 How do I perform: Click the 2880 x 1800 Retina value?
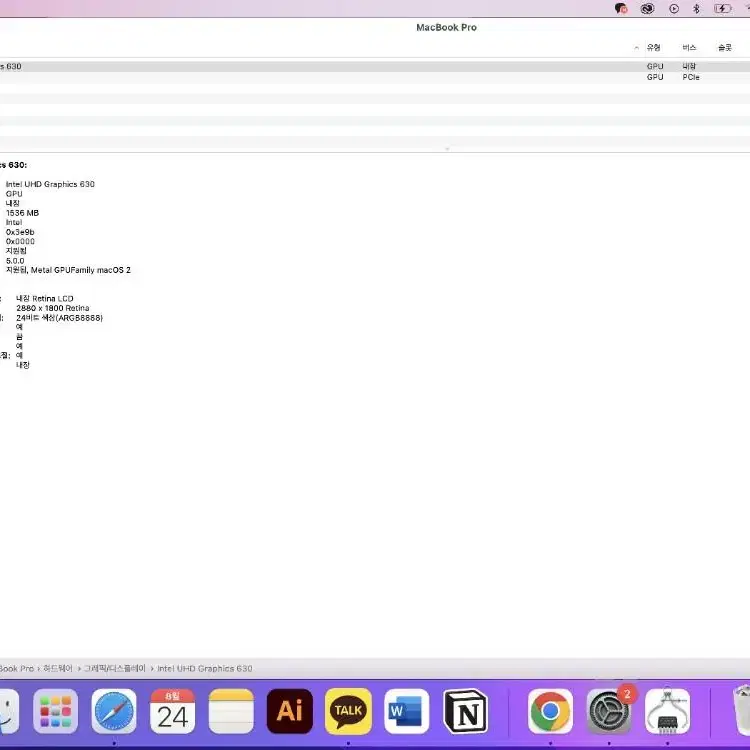(x=53, y=308)
